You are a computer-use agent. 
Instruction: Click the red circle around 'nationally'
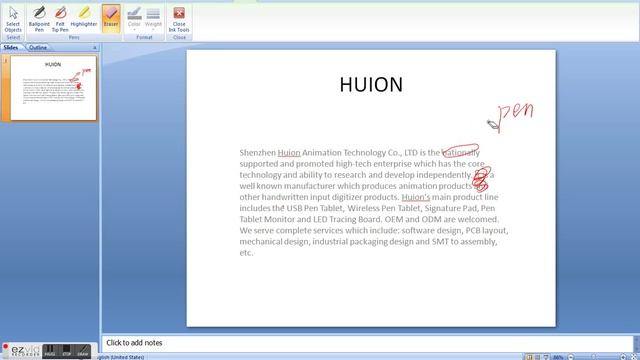point(460,150)
